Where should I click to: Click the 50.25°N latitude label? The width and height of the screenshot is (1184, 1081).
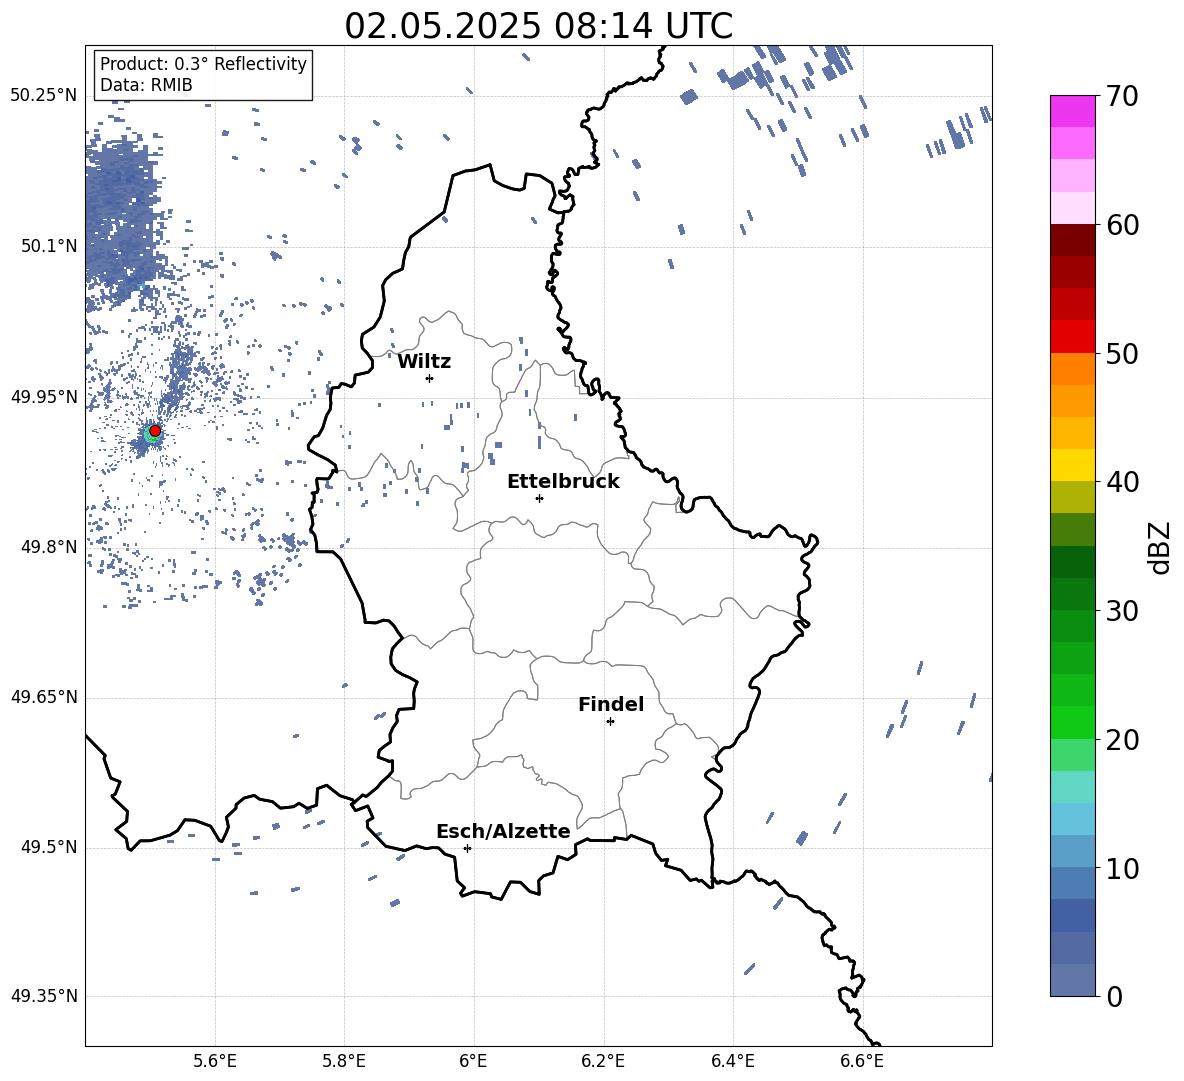[x=44, y=96]
